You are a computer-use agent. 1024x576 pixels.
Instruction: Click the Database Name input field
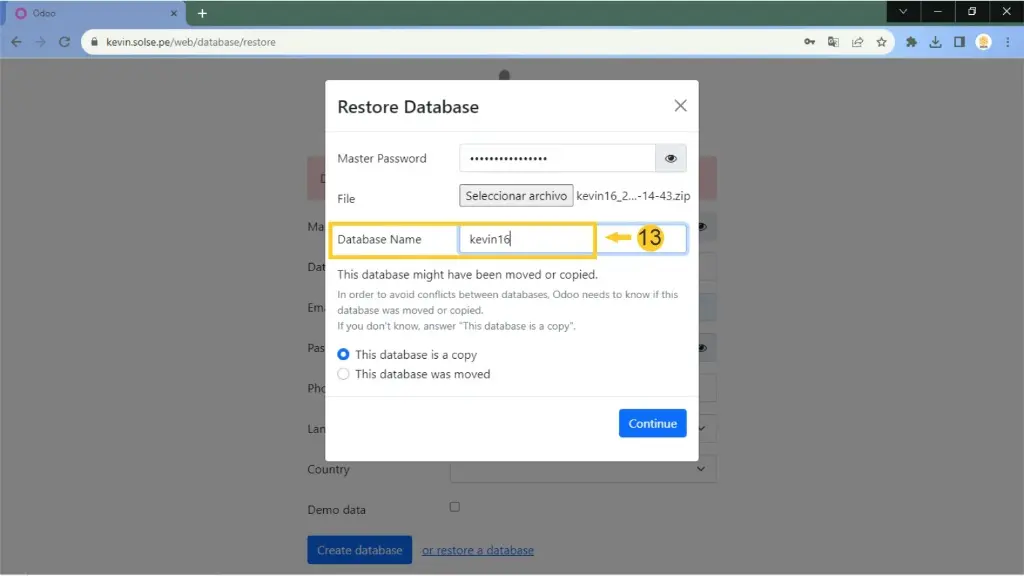pyautogui.click(x=527, y=240)
